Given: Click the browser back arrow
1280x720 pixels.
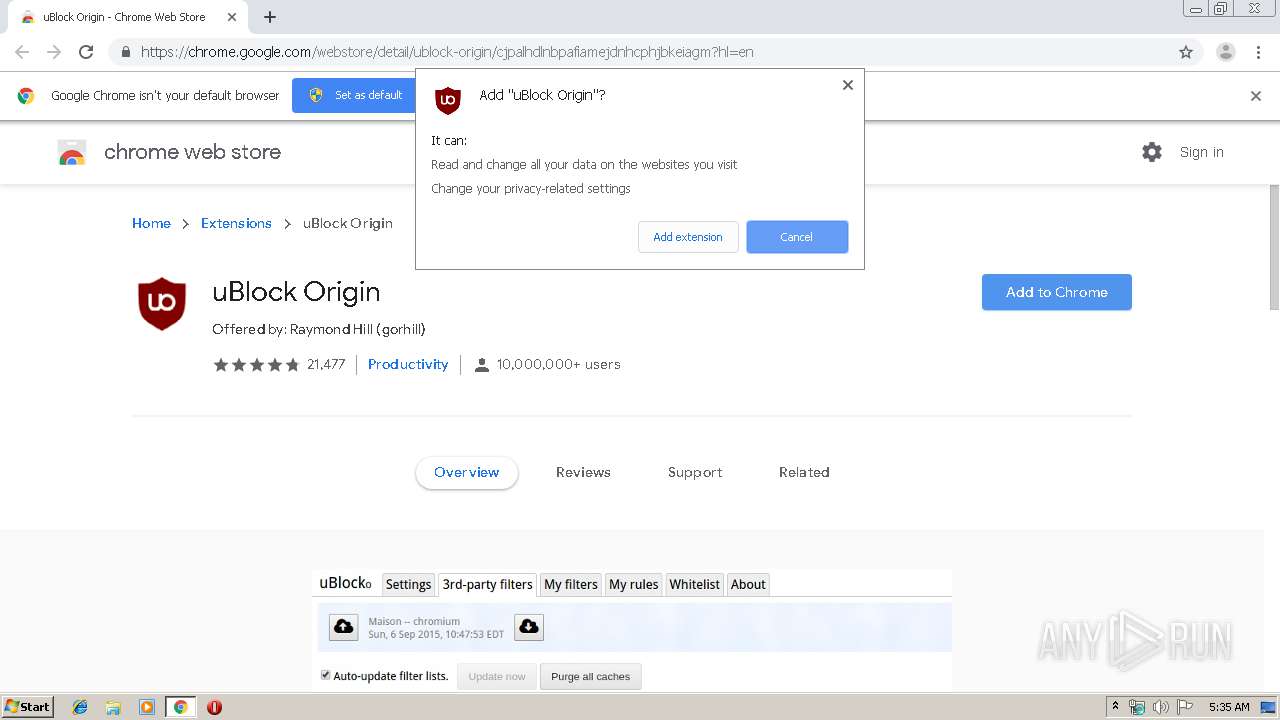Looking at the screenshot, I should point(22,52).
